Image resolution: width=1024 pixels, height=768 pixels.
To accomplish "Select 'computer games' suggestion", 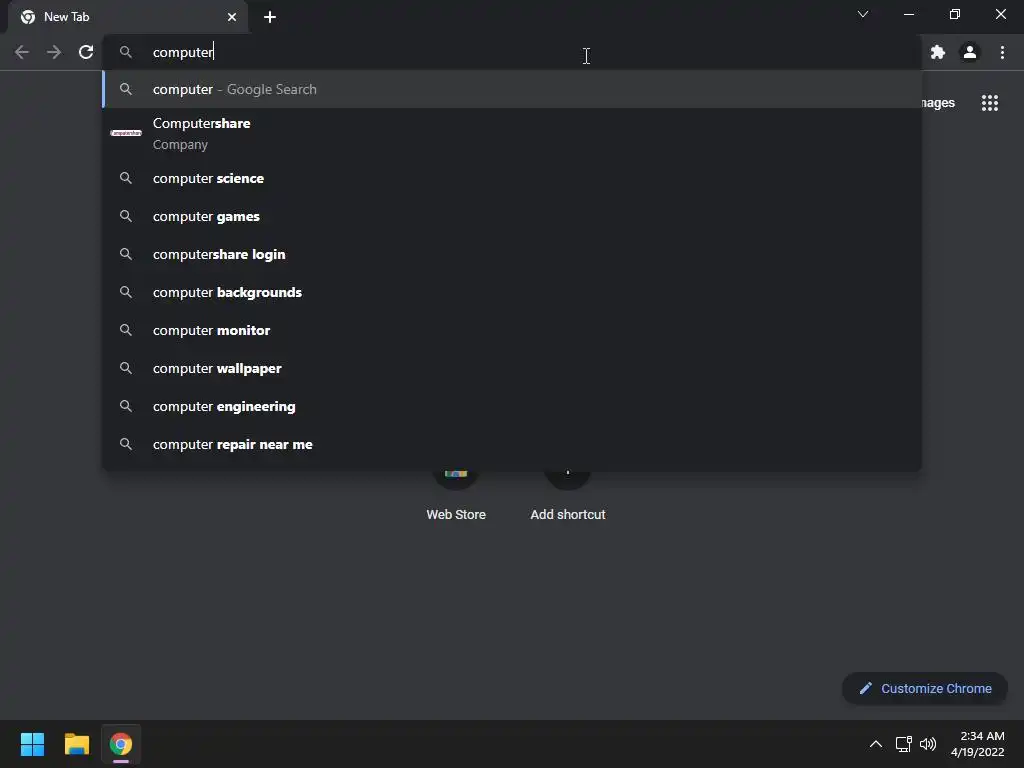I will [512, 216].
